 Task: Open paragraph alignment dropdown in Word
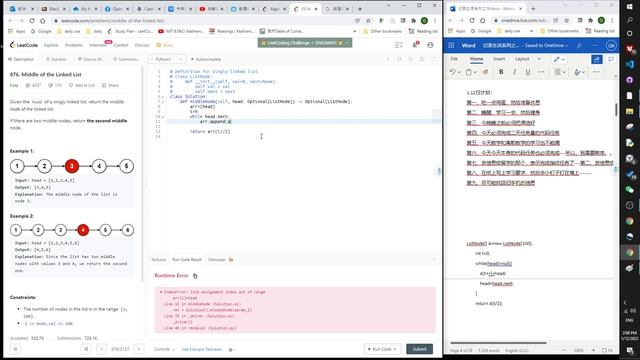click(x=560, y=72)
